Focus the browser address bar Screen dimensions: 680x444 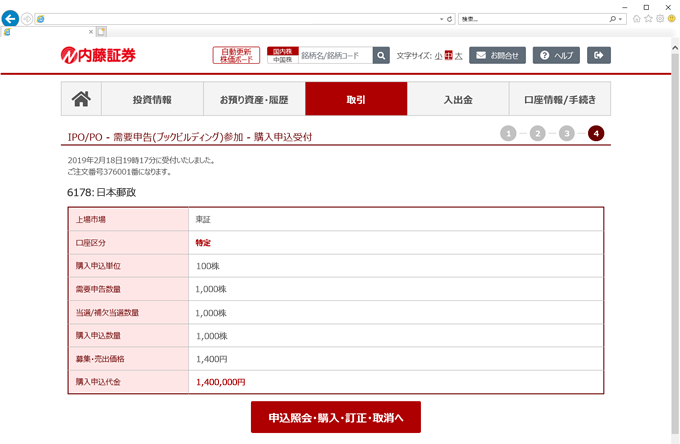[x=238, y=19]
